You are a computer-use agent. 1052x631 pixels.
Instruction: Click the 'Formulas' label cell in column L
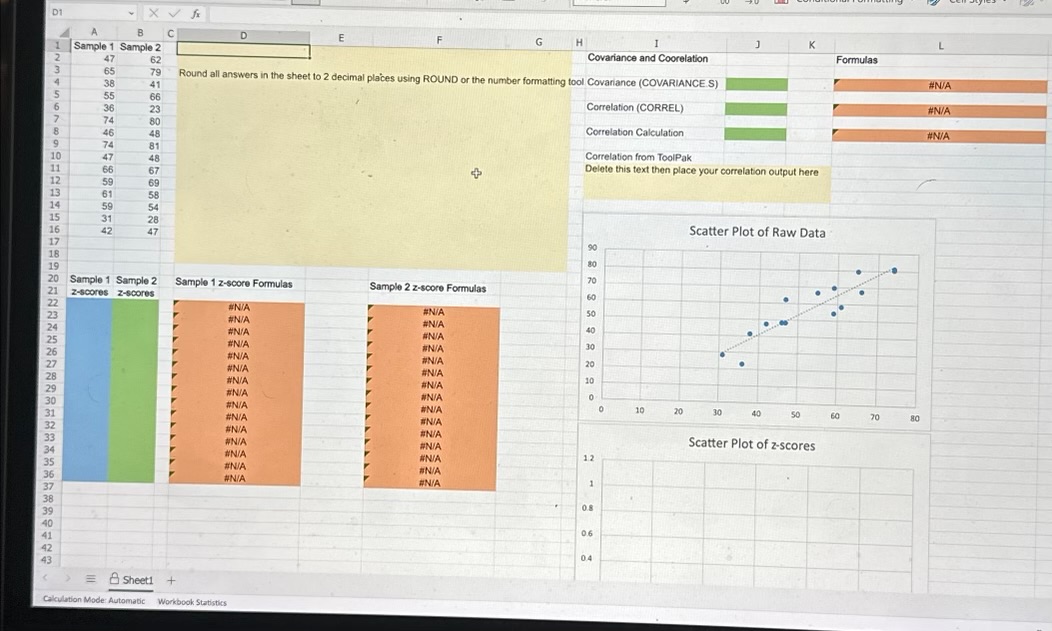[x=857, y=60]
